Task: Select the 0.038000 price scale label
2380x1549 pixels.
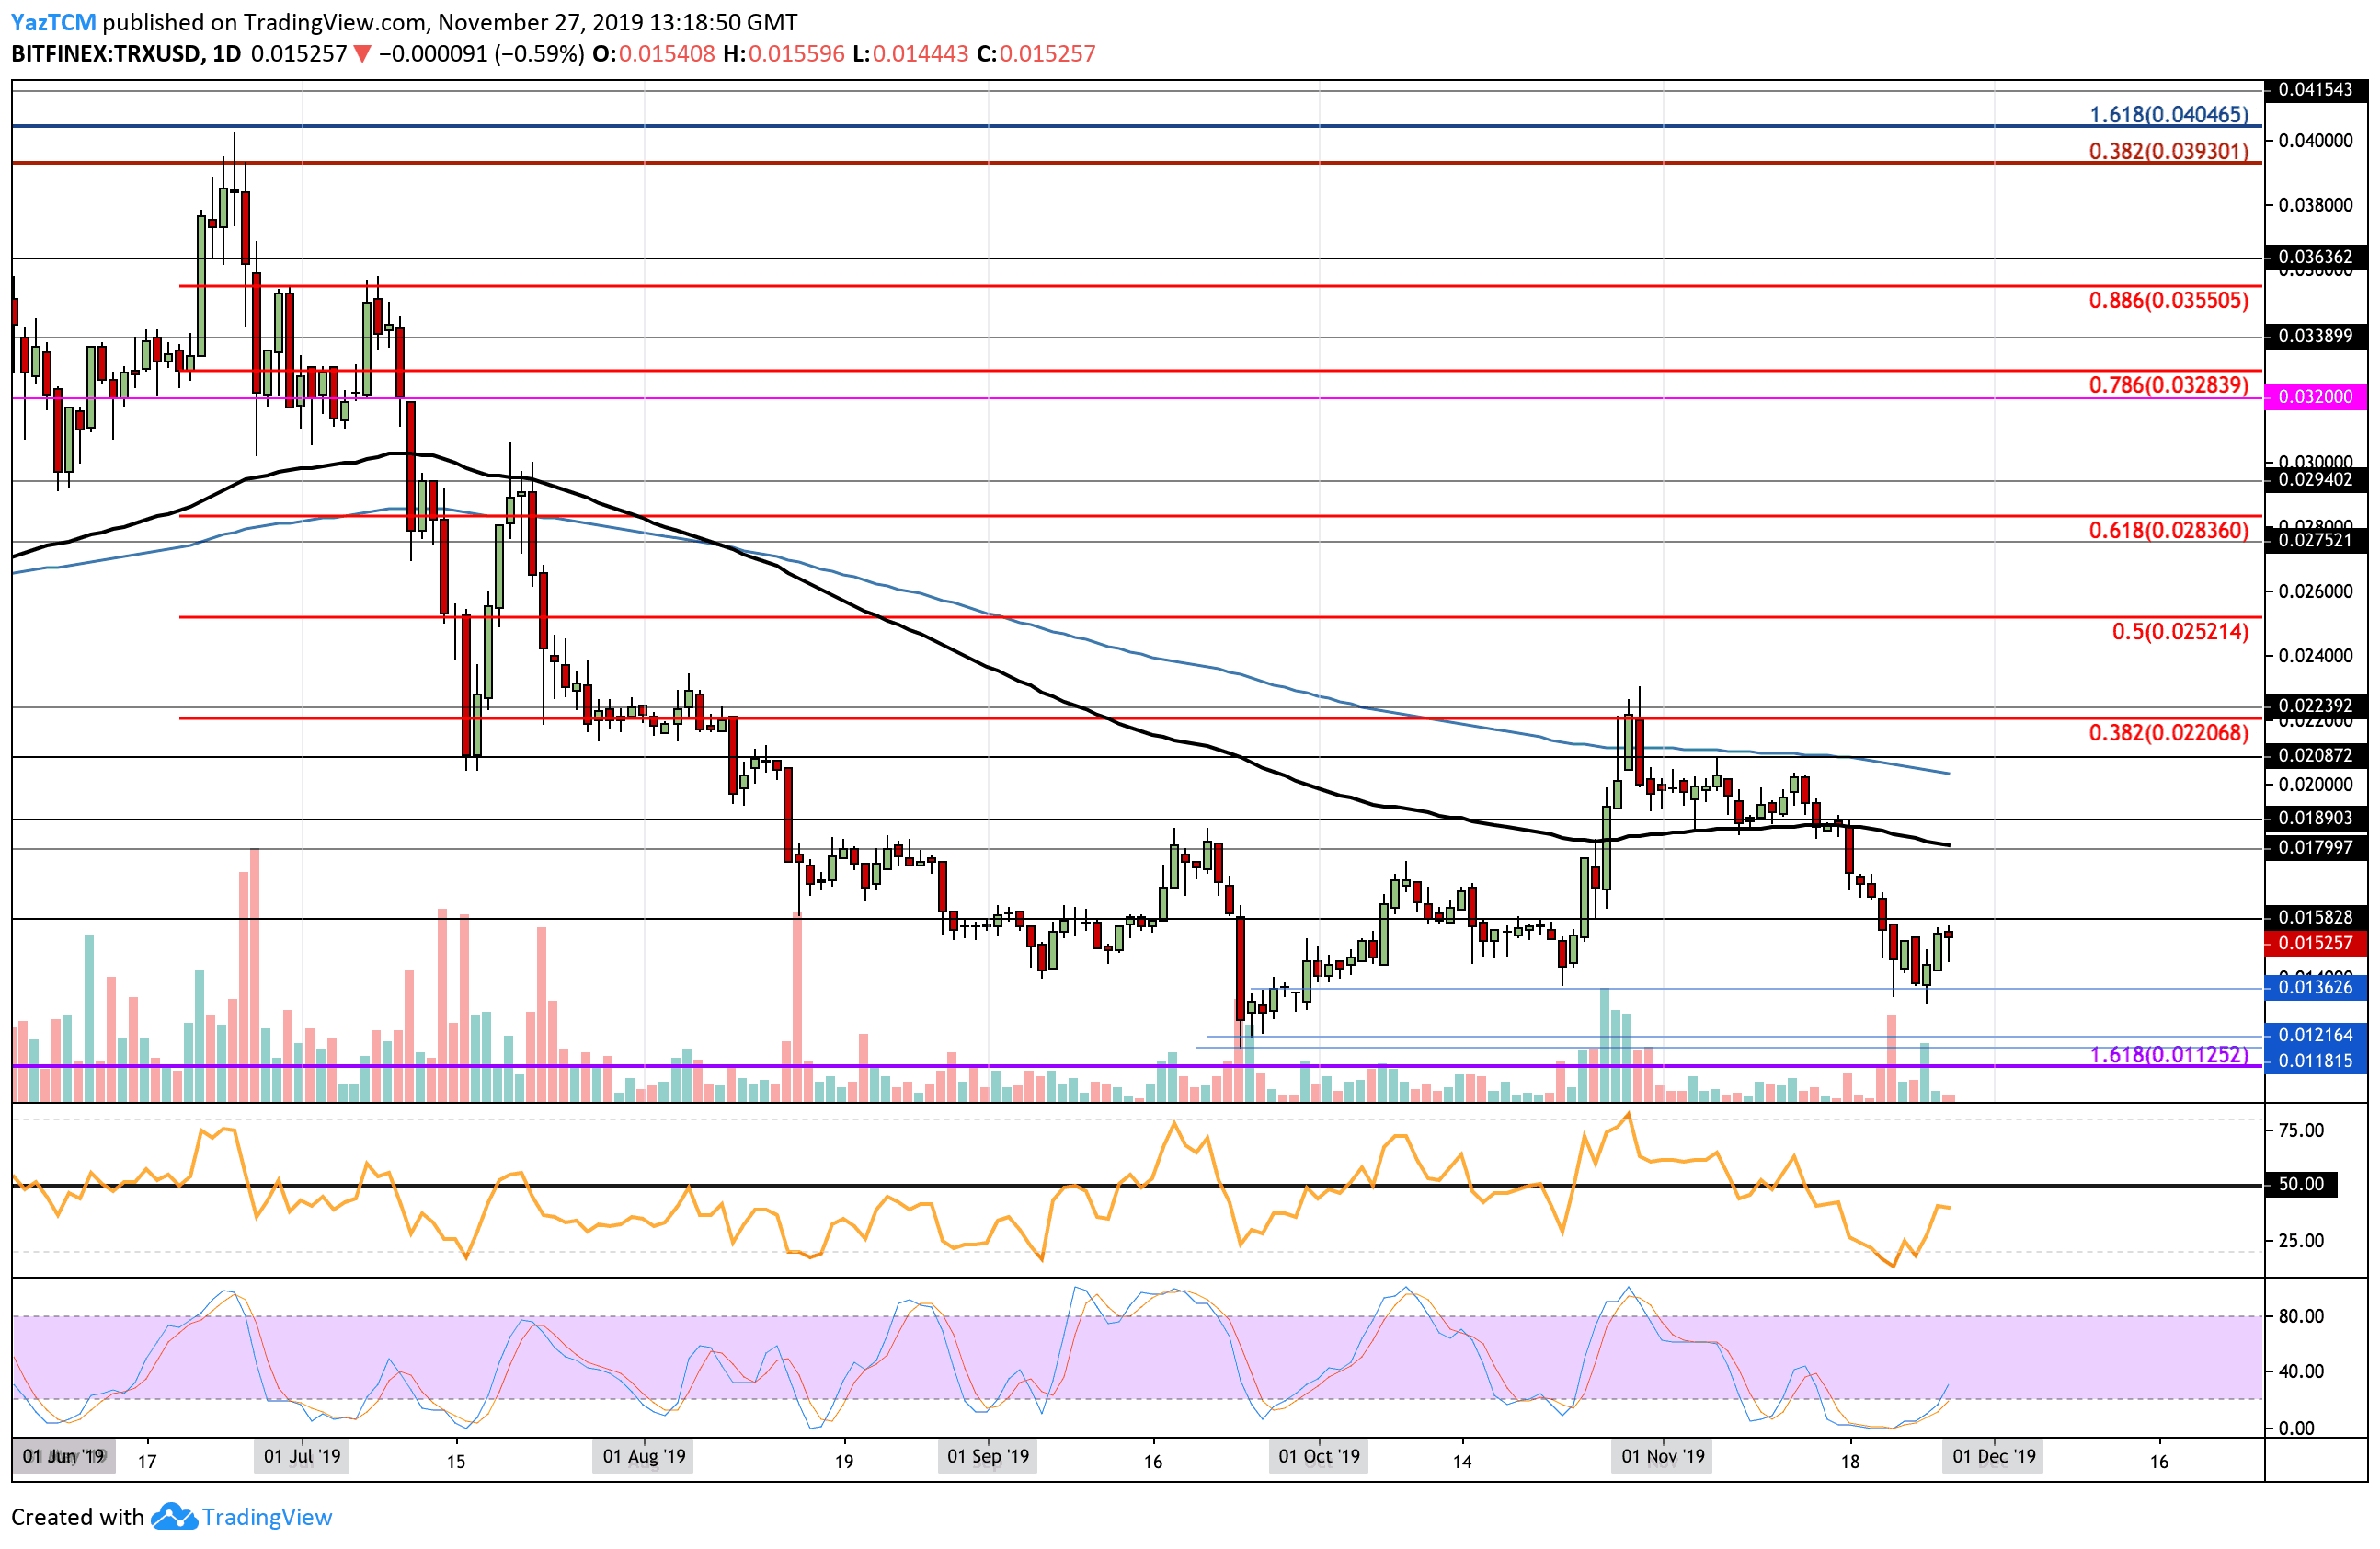Action: [x=2316, y=205]
